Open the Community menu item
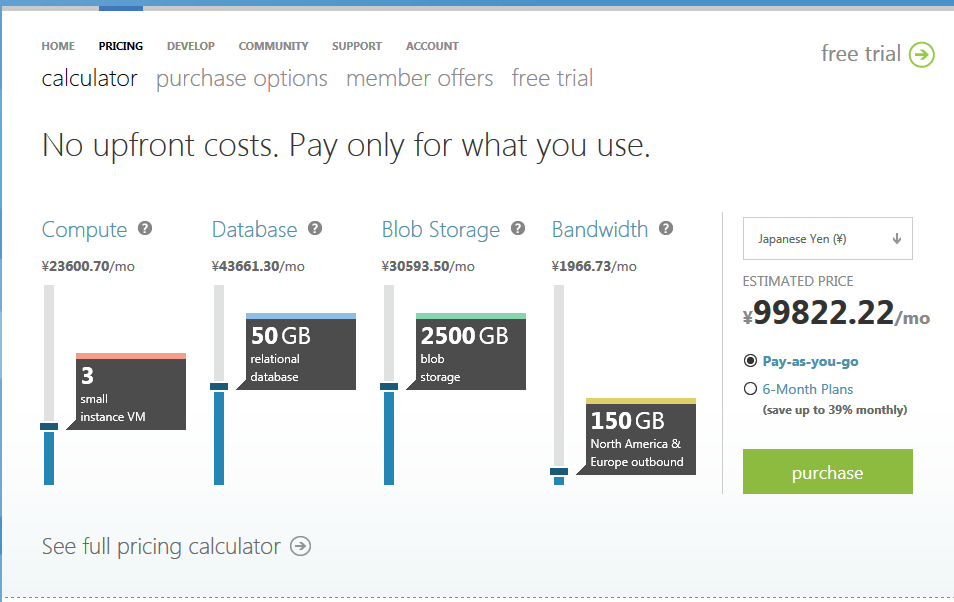The image size is (954, 602). point(273,46)
